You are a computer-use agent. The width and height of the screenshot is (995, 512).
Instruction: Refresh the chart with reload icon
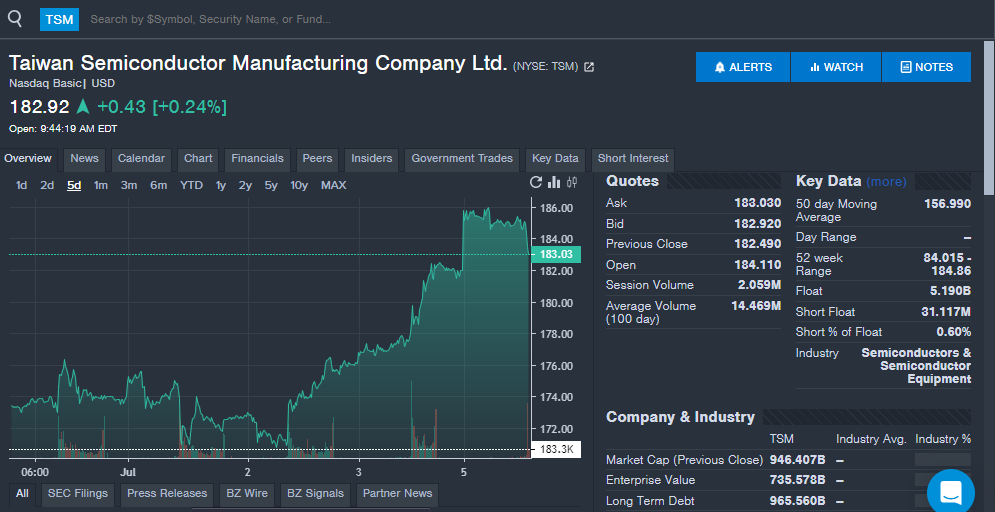pos(536,183)
